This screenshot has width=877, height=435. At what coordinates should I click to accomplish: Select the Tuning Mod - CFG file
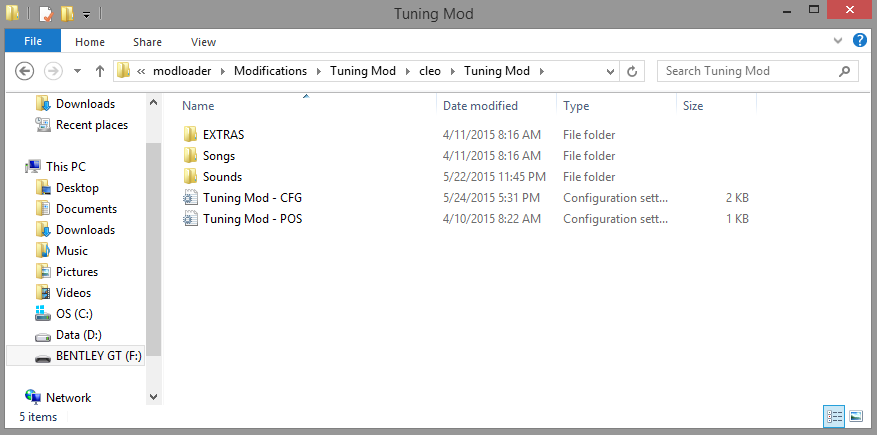[251, 198]
